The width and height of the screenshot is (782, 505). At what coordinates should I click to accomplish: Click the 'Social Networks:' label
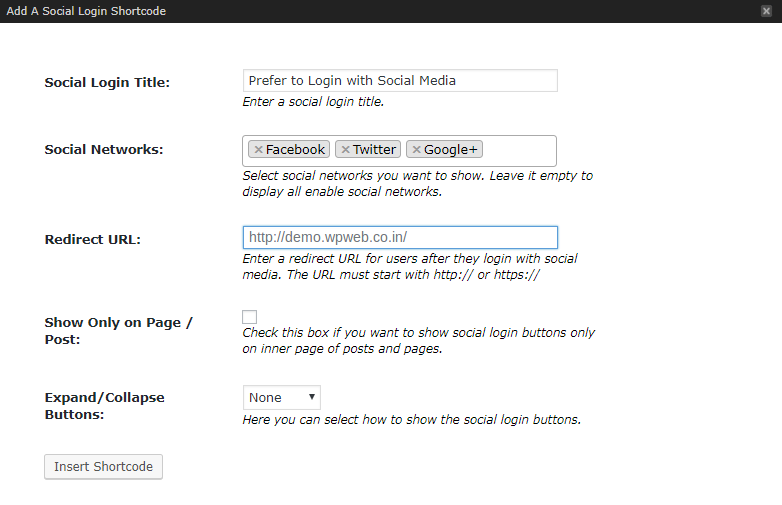point(104,150)
